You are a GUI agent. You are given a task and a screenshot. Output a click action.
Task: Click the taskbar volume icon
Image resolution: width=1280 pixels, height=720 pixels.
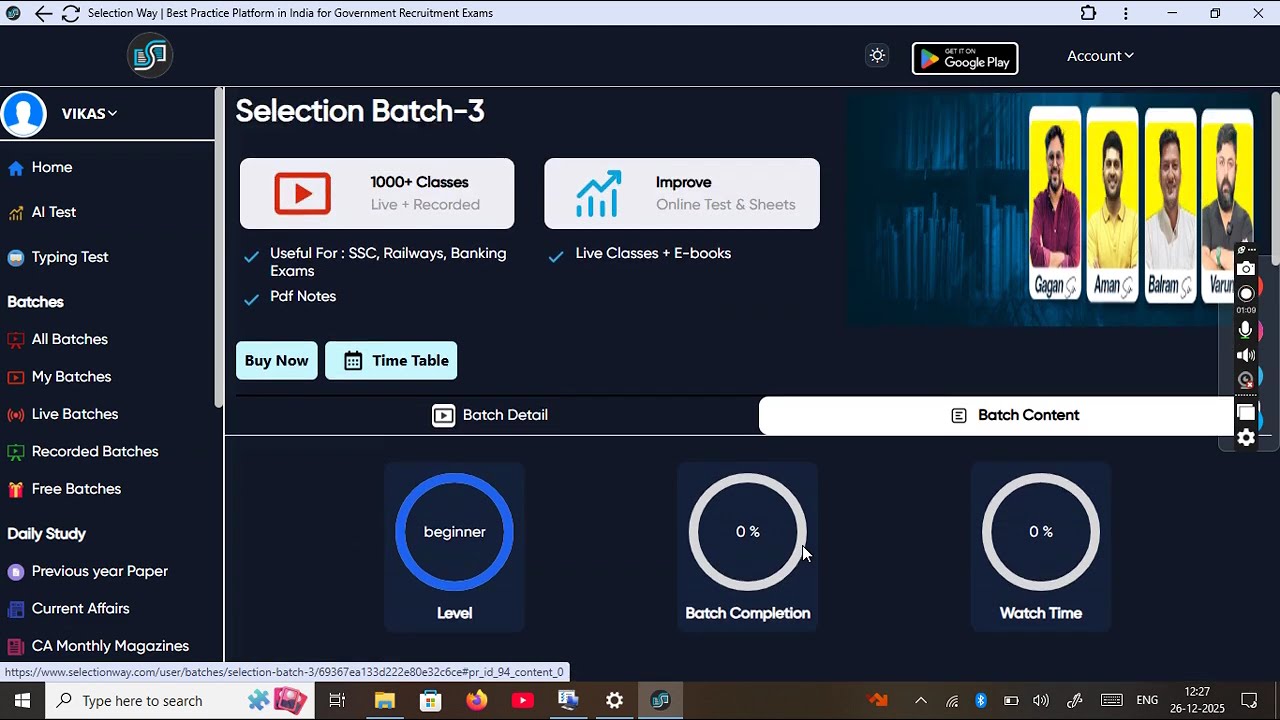pyautogui.click(x=1041, y=700)
